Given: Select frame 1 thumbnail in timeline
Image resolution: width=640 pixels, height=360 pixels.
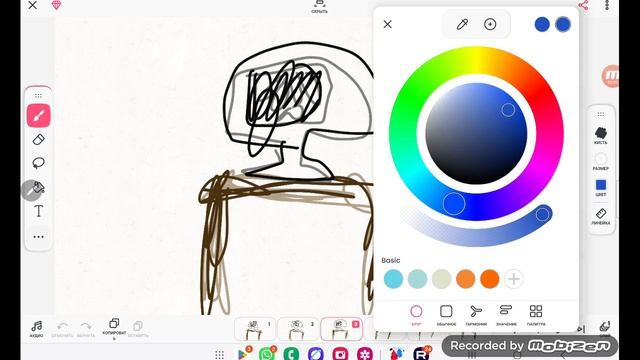Looking at the screenshot, I should click(x=255, y=329).
